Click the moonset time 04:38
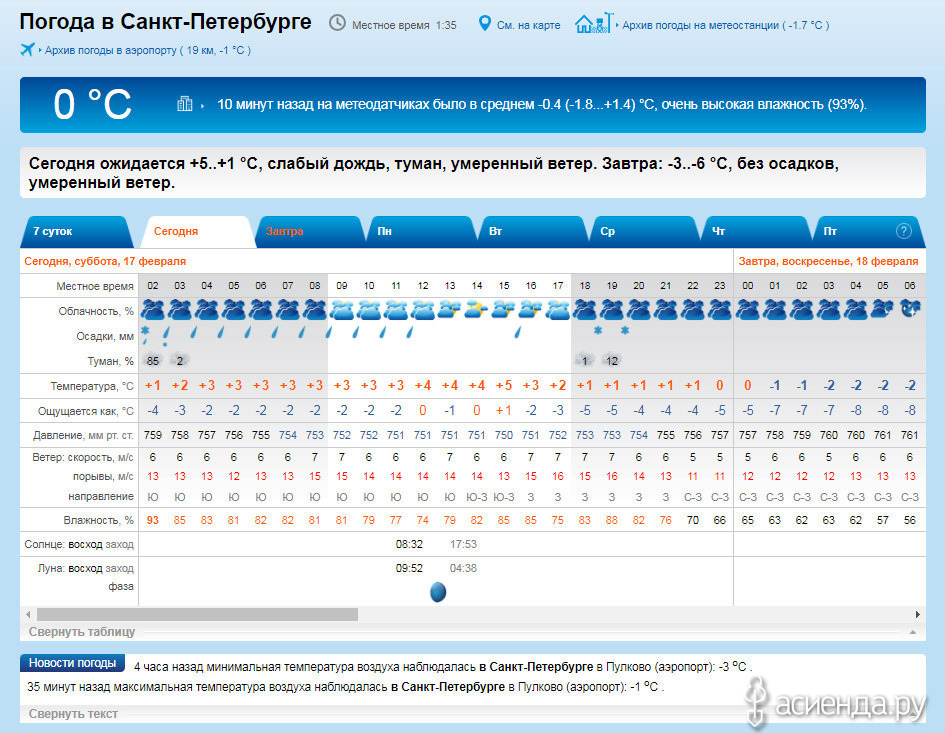 click(463, 568)
